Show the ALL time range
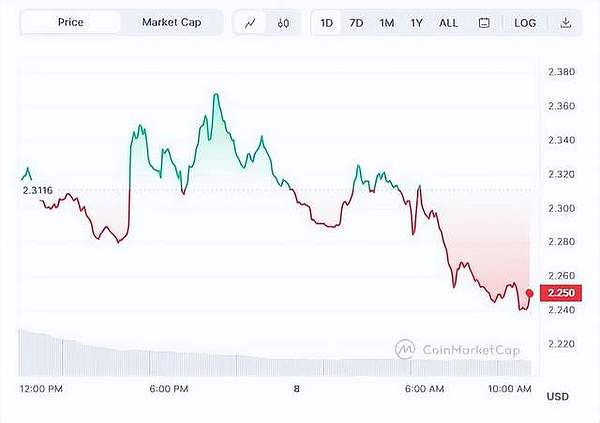Image resolution: width=600 pixels, height=423 pixels. (x=449, y=22)
